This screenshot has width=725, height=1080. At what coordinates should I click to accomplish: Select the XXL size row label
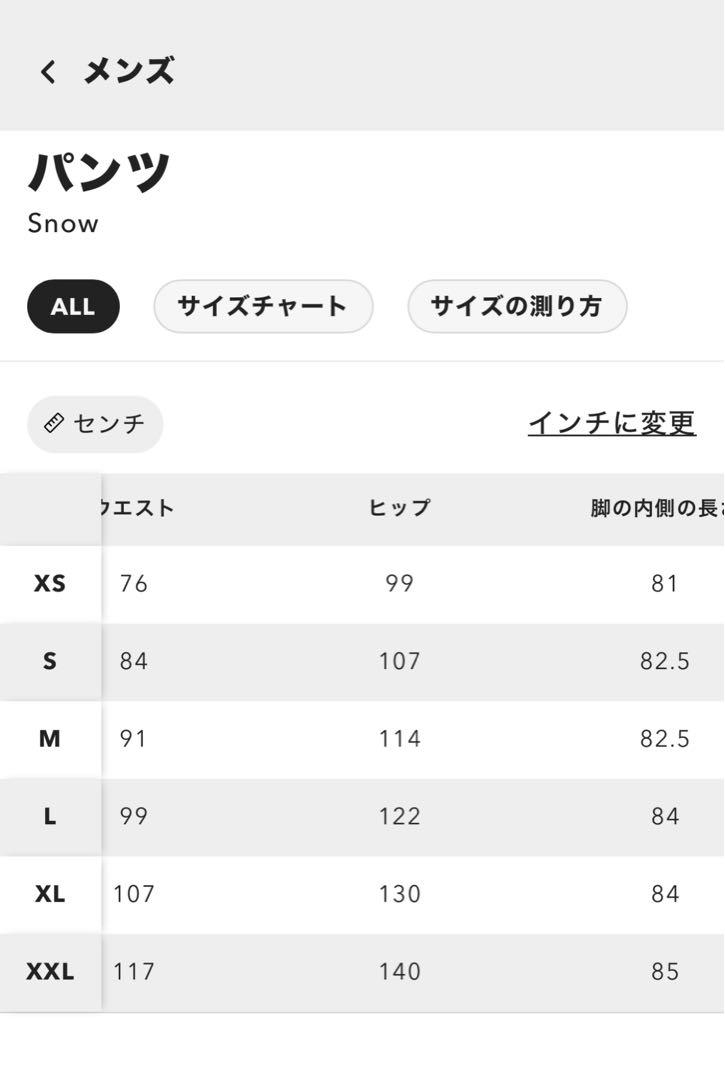(x=50, y=973)
